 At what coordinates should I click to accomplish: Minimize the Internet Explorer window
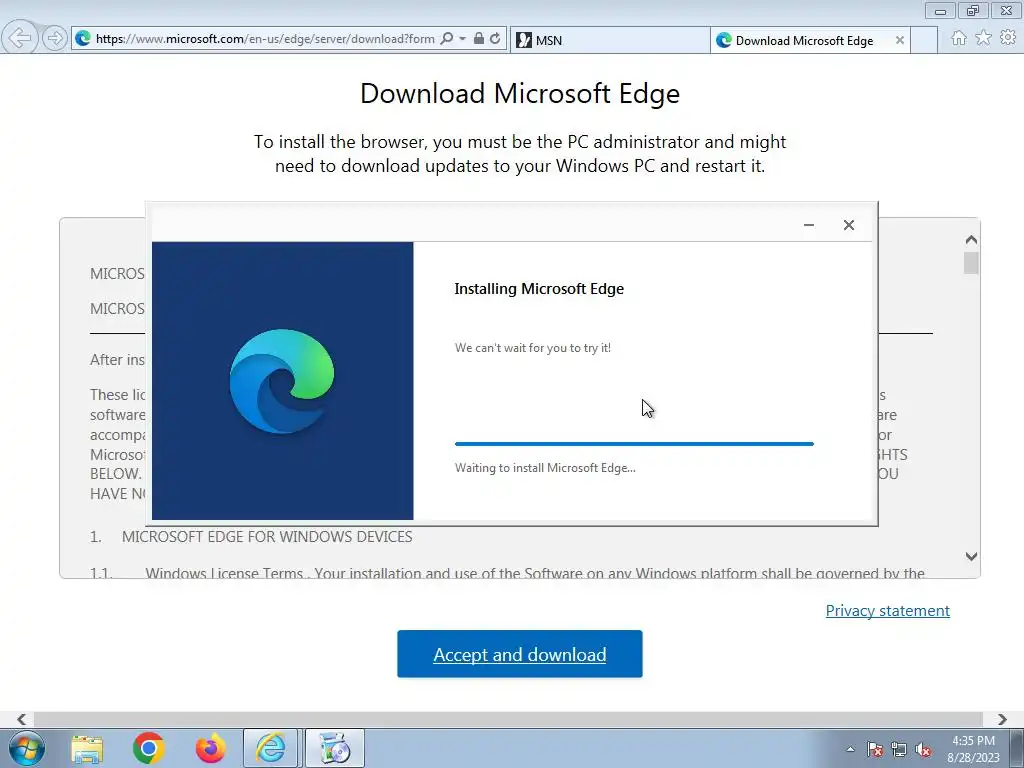pos(940,10)
